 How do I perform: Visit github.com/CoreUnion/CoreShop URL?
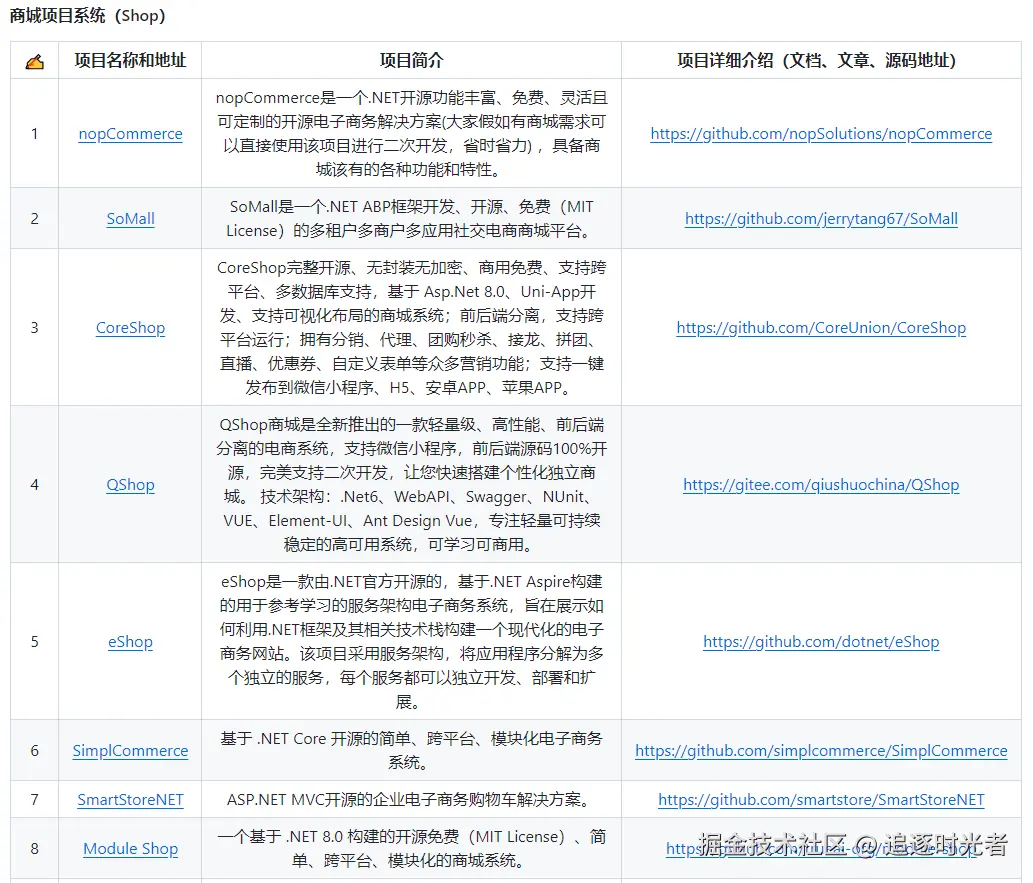(x=821, y=328)
